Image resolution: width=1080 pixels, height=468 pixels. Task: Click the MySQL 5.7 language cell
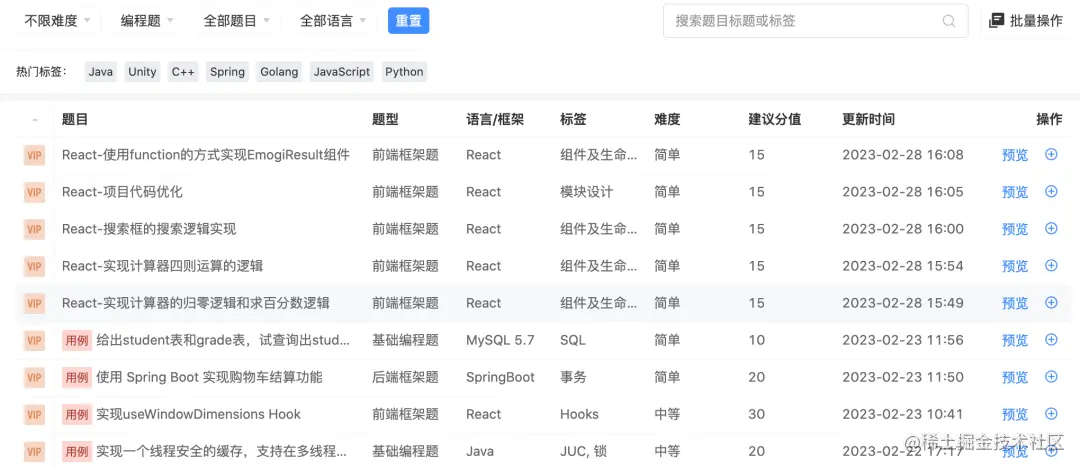(x=500, y=340)
